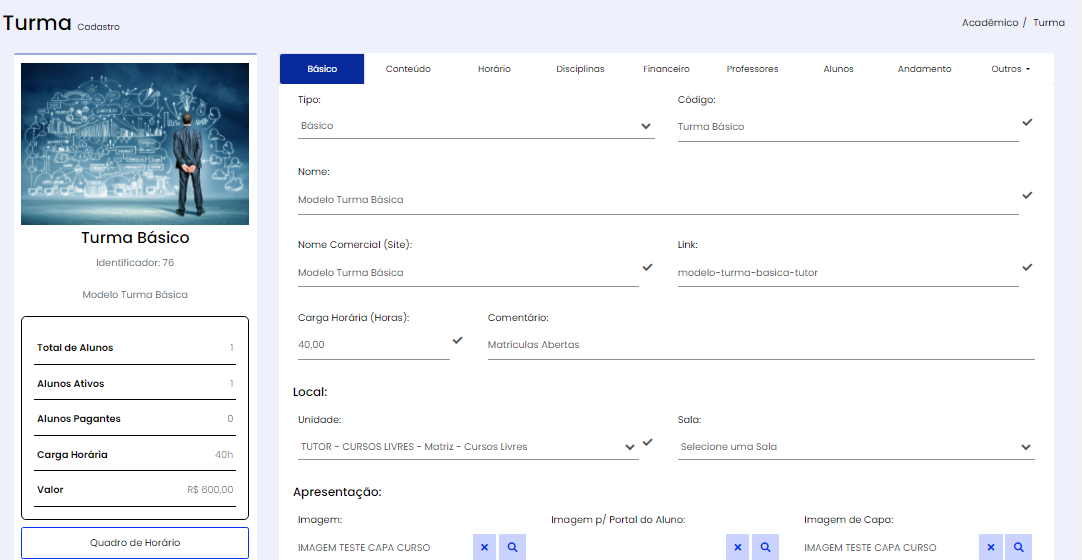
Task: Open the Quadro de Horário button
Action: point(135,543)
